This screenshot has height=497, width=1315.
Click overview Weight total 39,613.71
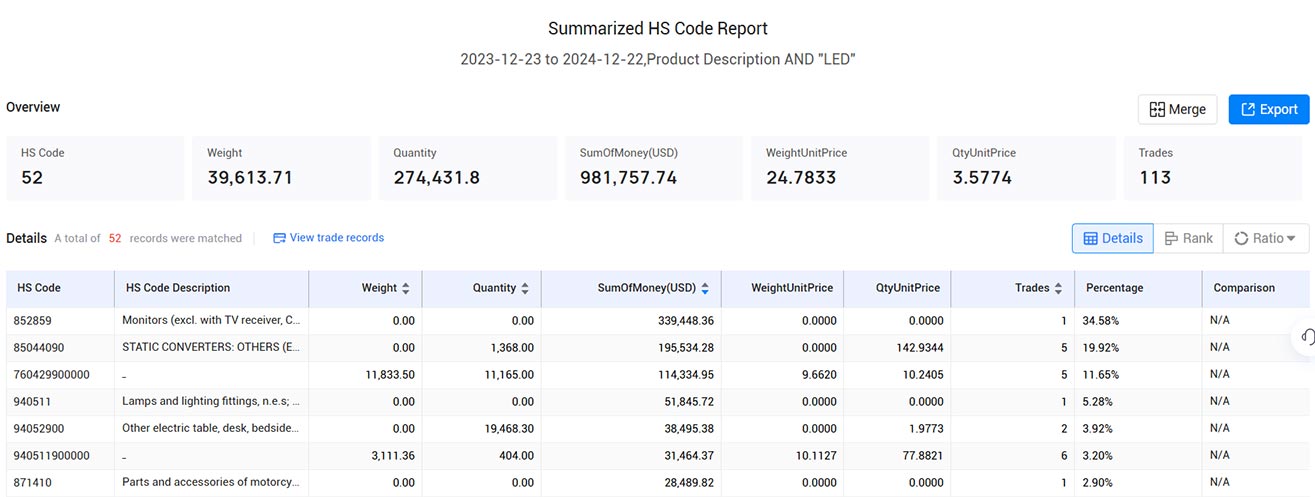pyautogui.click(x=250, y=178)
